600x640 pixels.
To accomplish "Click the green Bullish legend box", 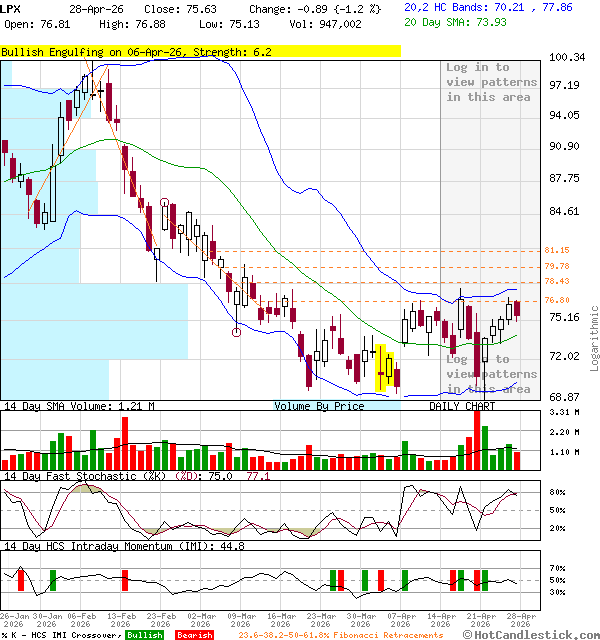I will [145, 635].
